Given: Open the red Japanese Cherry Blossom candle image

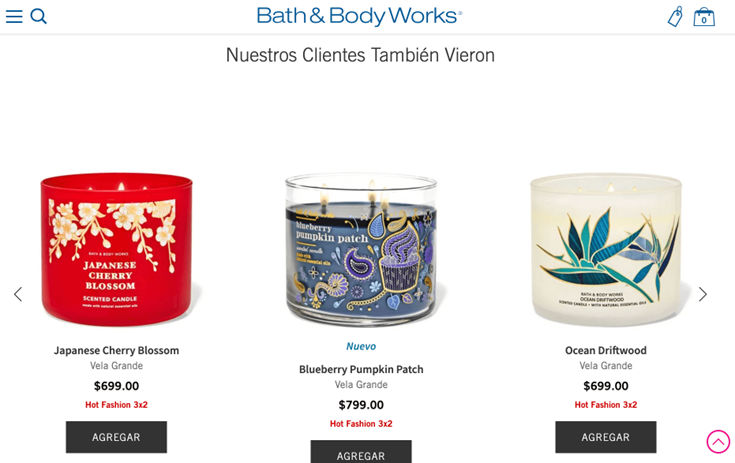Looking at the screenshot, I should click(116, 249).
